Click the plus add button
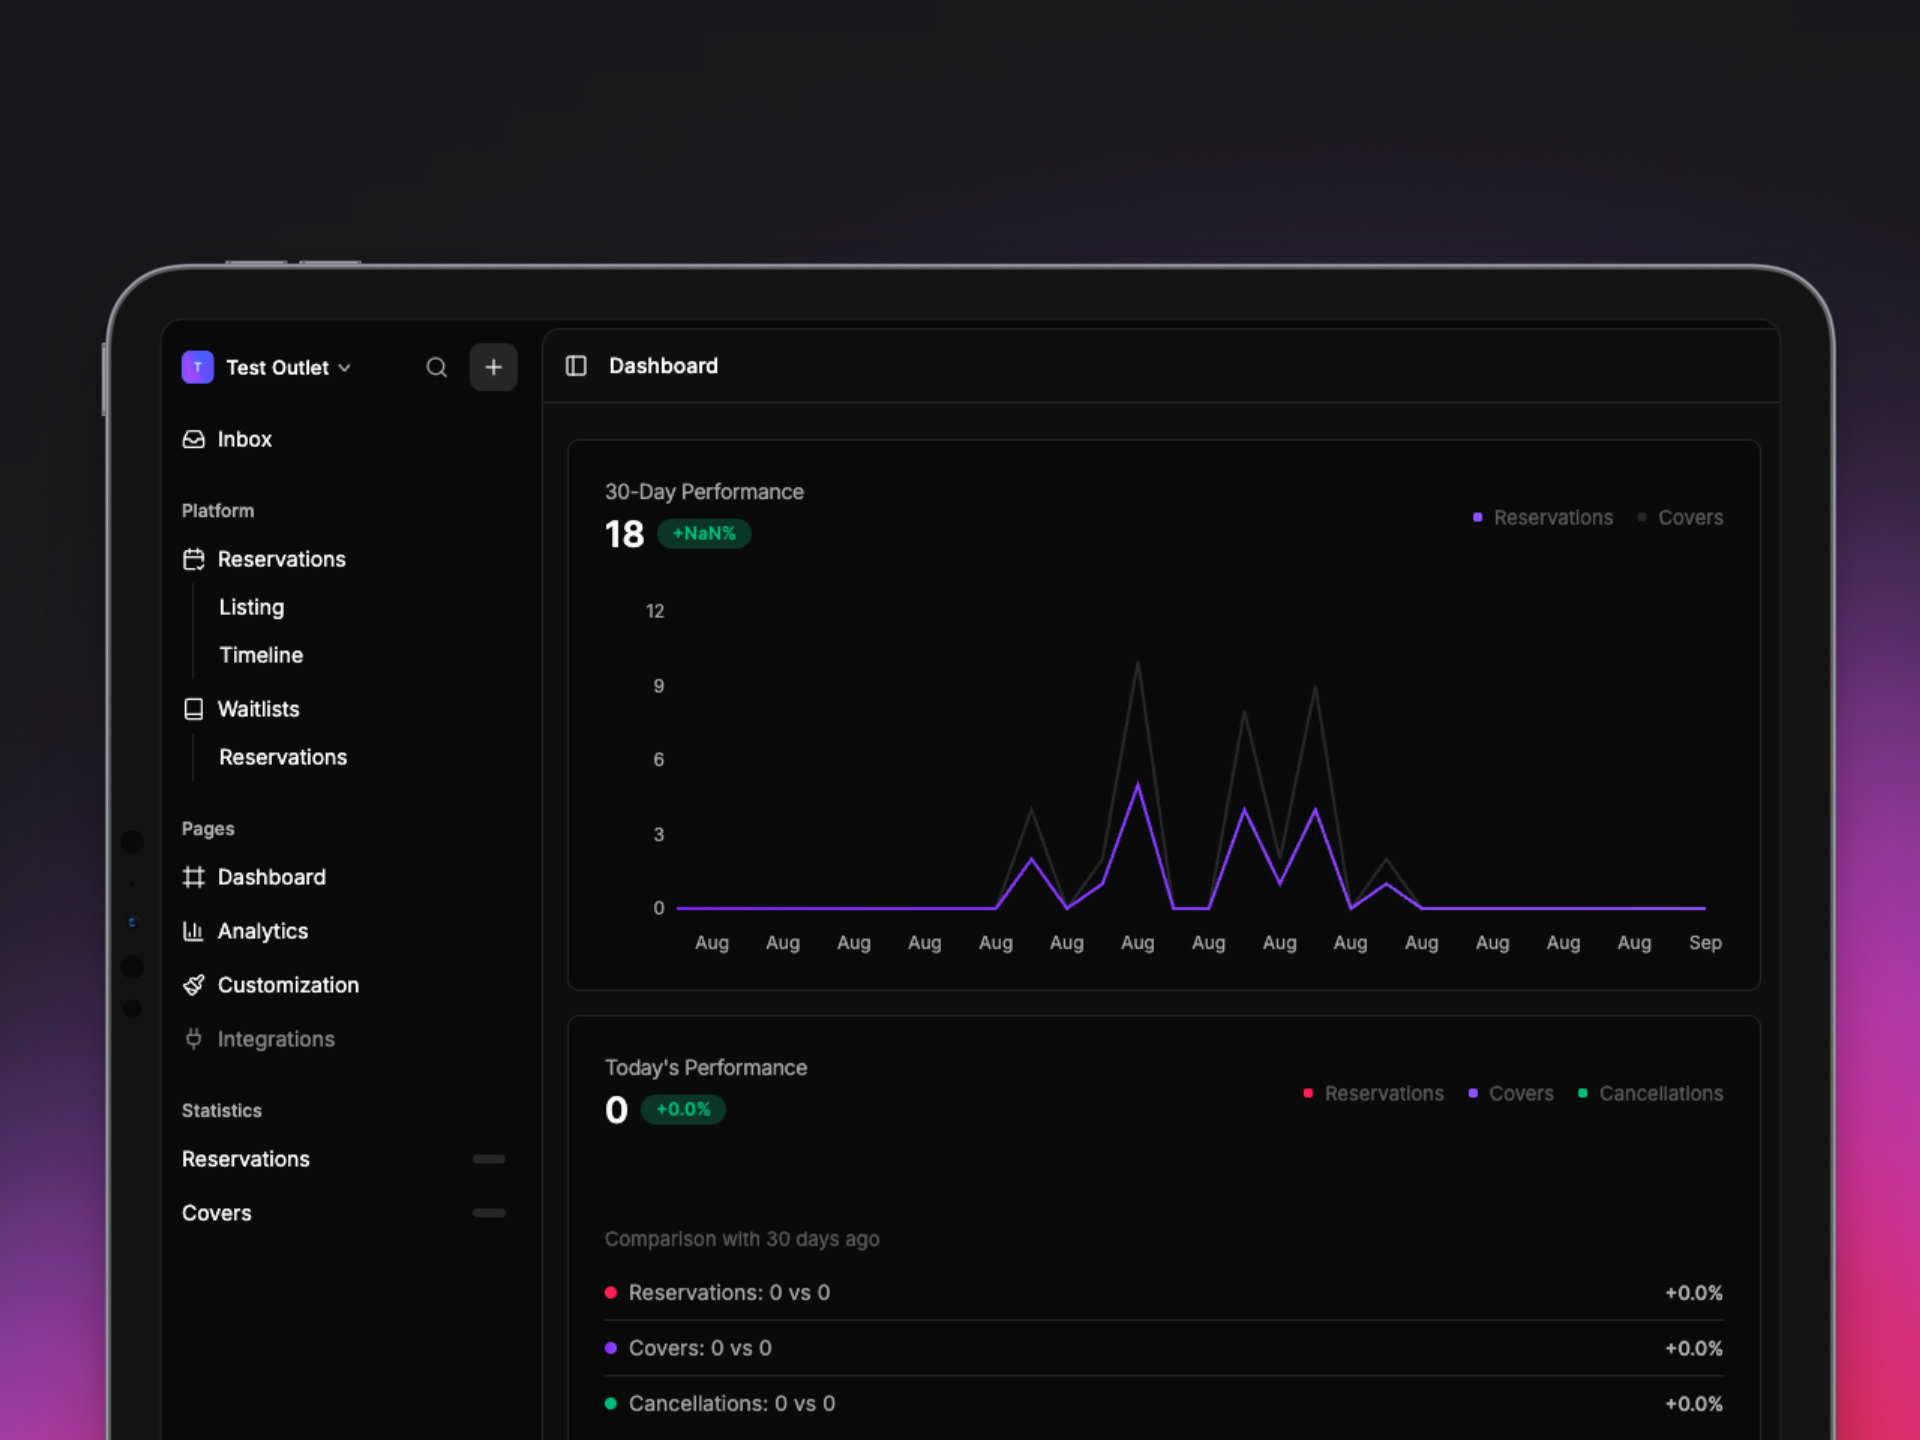 click(493, 367)
